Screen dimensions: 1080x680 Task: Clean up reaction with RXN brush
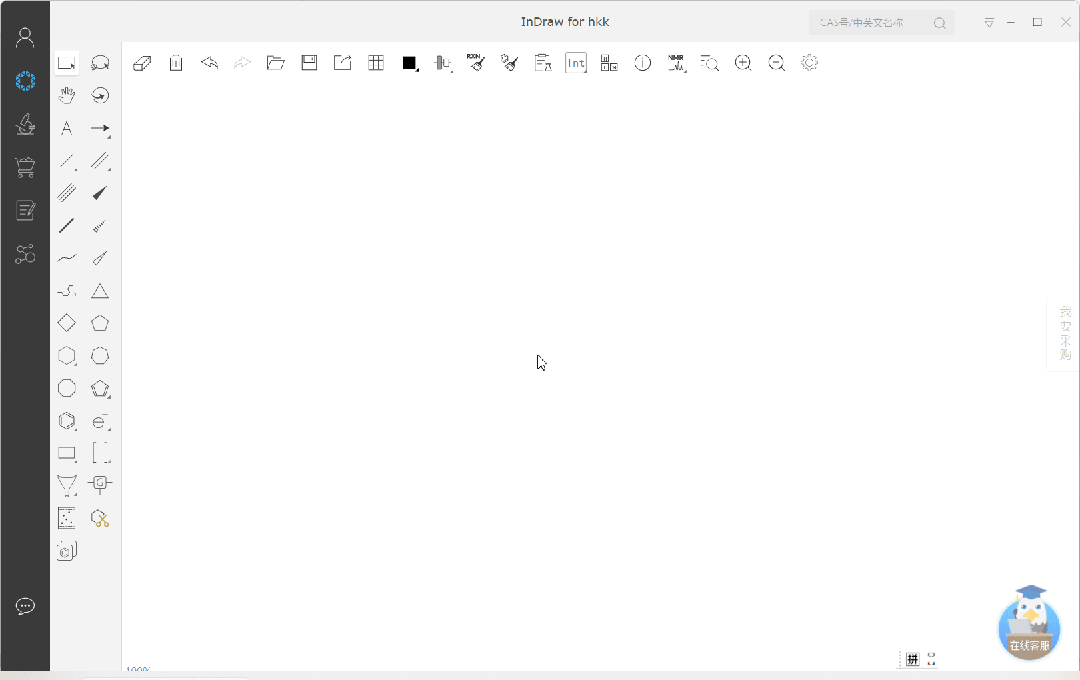(x=475, y=63)
